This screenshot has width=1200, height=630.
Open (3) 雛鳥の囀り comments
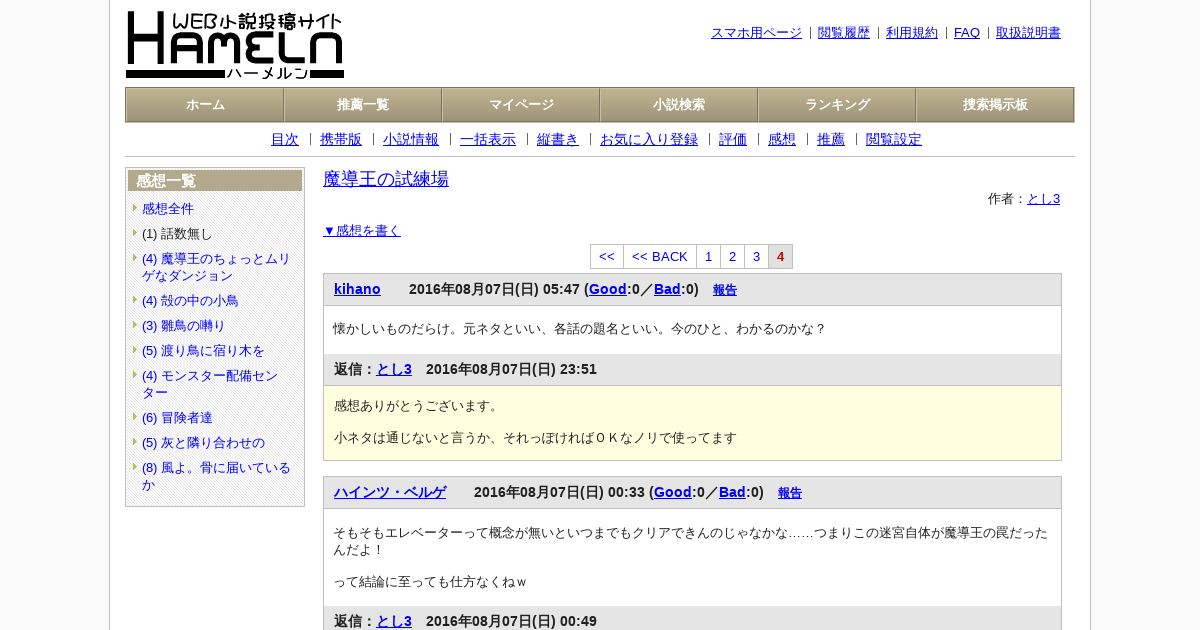tap(184, 326)
